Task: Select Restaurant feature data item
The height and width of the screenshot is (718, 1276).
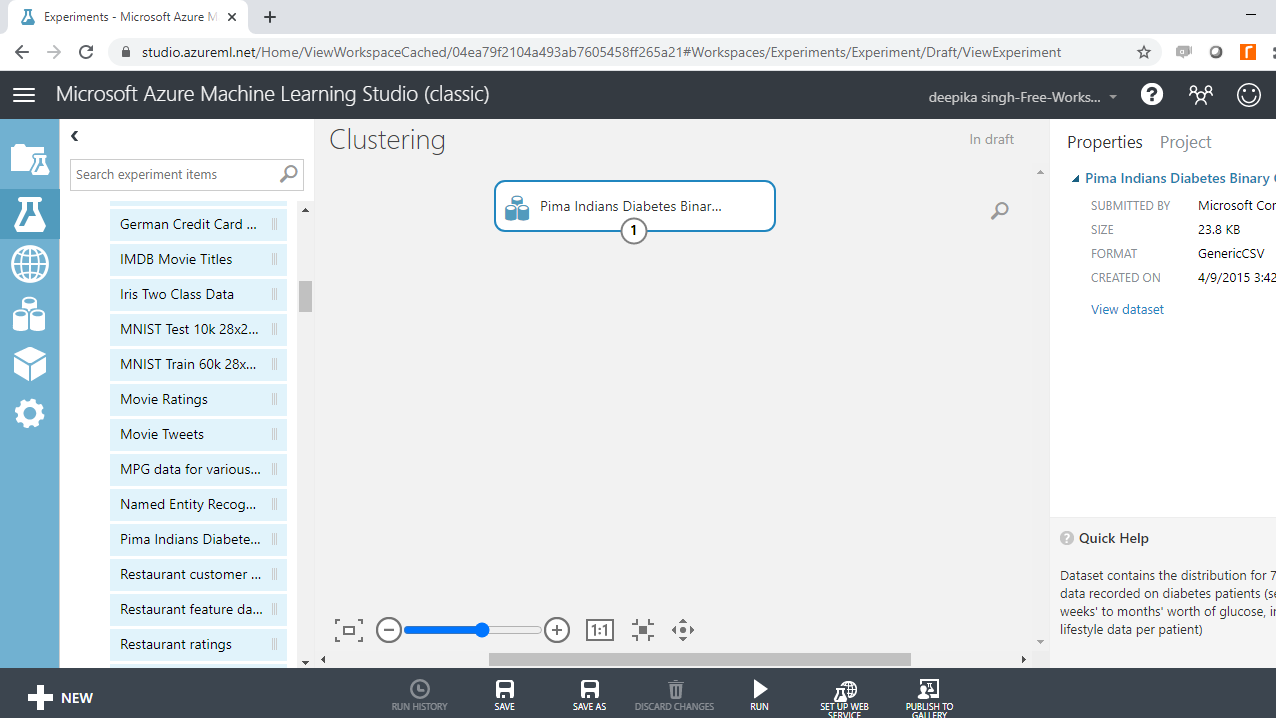Action: pyautogui.click(x=198, y=609)
